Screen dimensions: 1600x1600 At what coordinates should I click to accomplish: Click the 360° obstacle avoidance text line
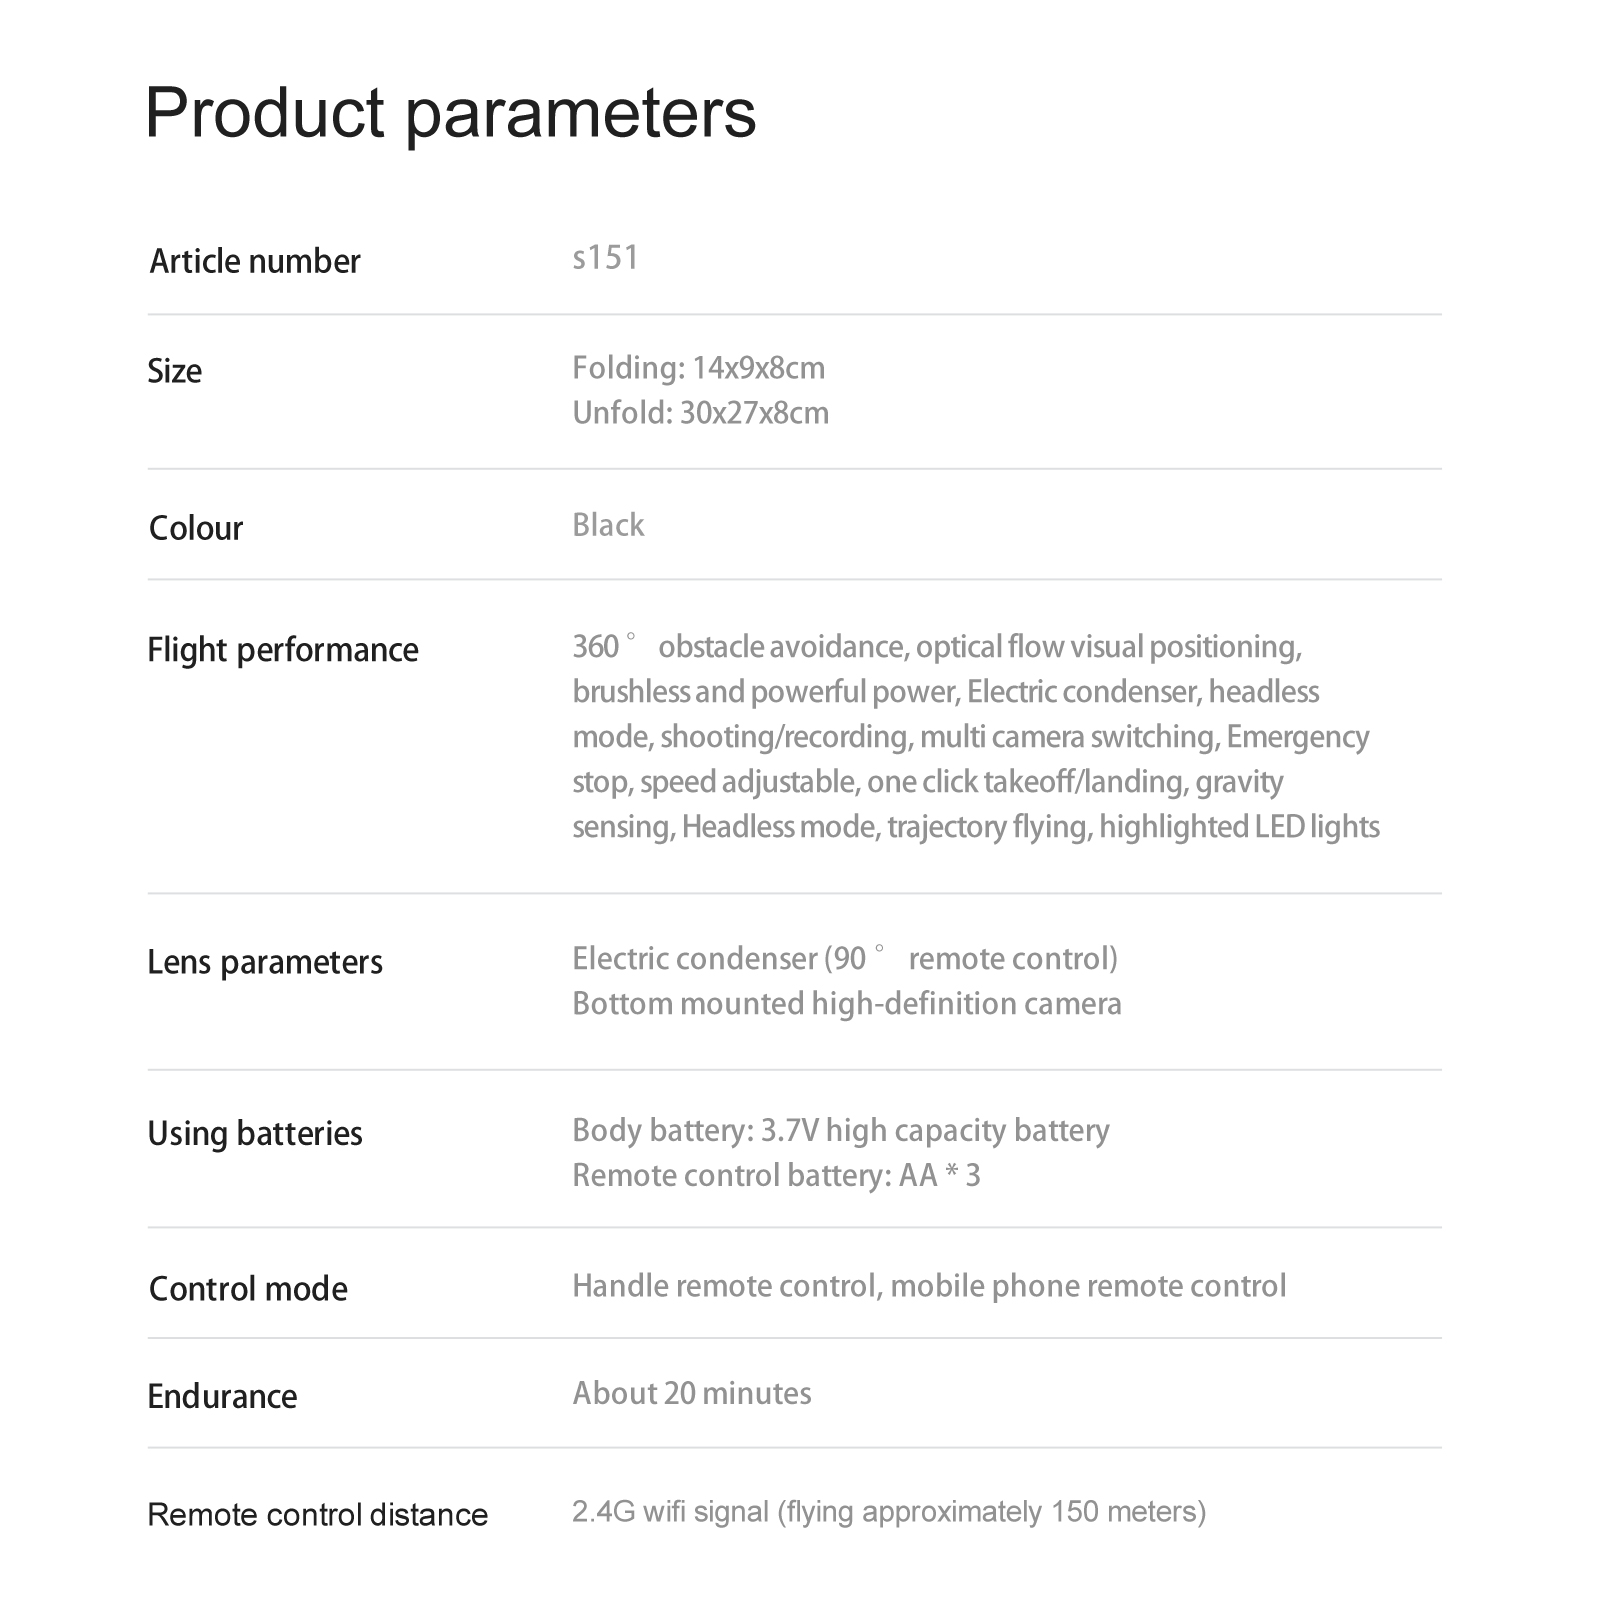936,647
